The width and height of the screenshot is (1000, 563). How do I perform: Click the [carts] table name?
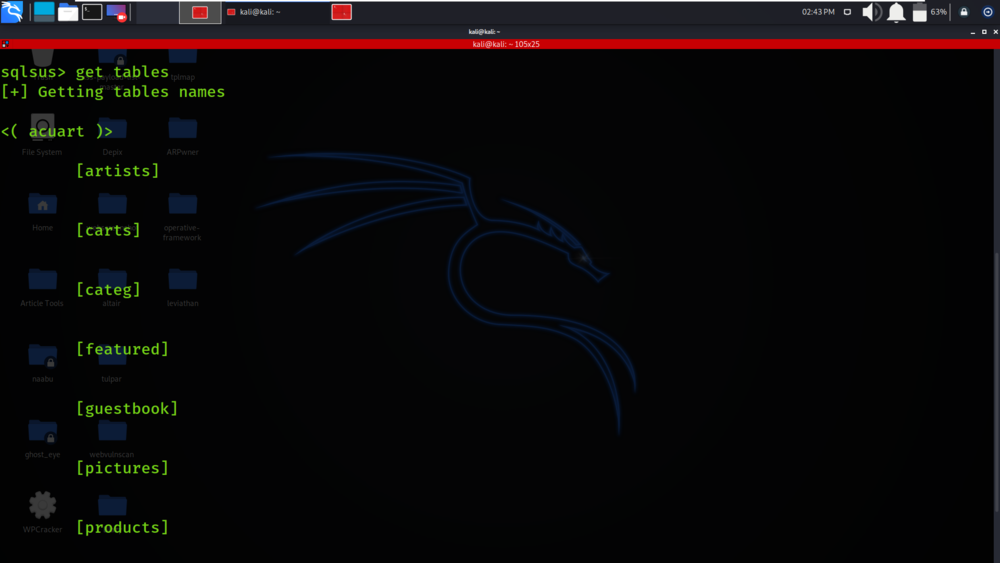pyautogui.click(x=108, y=230)
